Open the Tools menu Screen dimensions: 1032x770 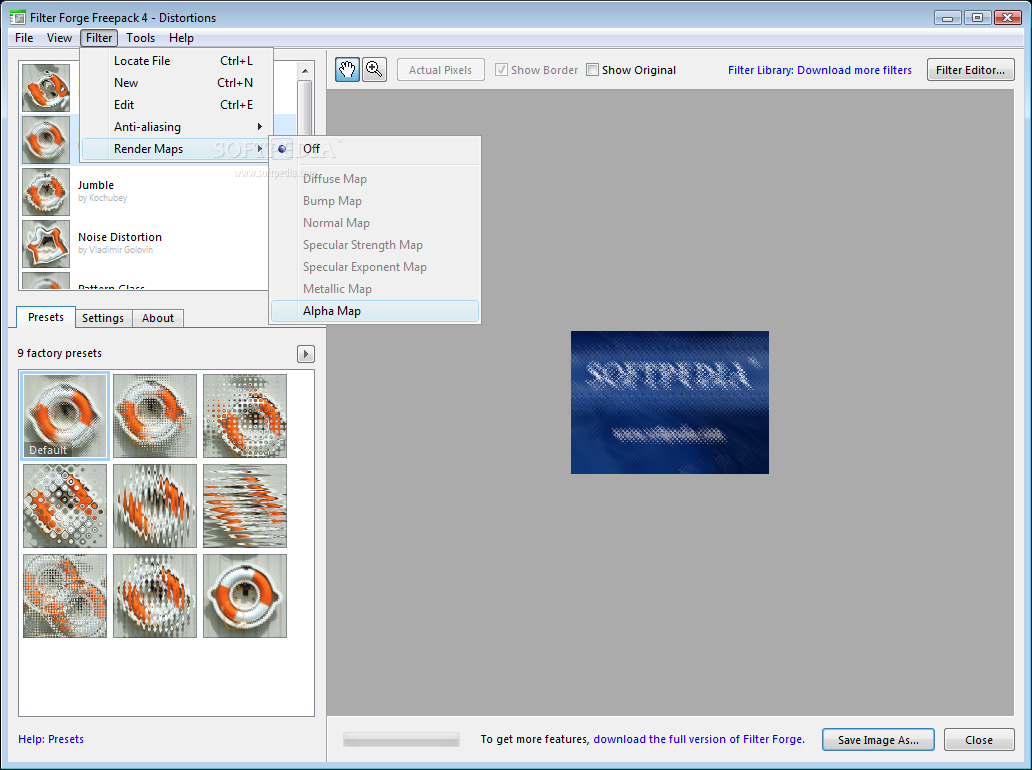pos(140,38)
